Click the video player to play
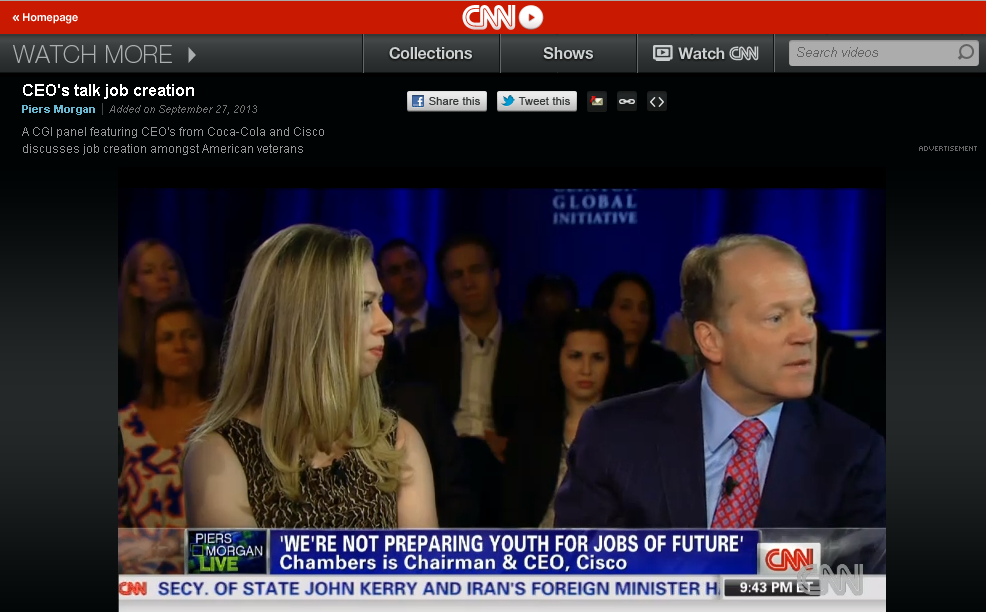Screen dimensions: 986x612 (502, 380)
